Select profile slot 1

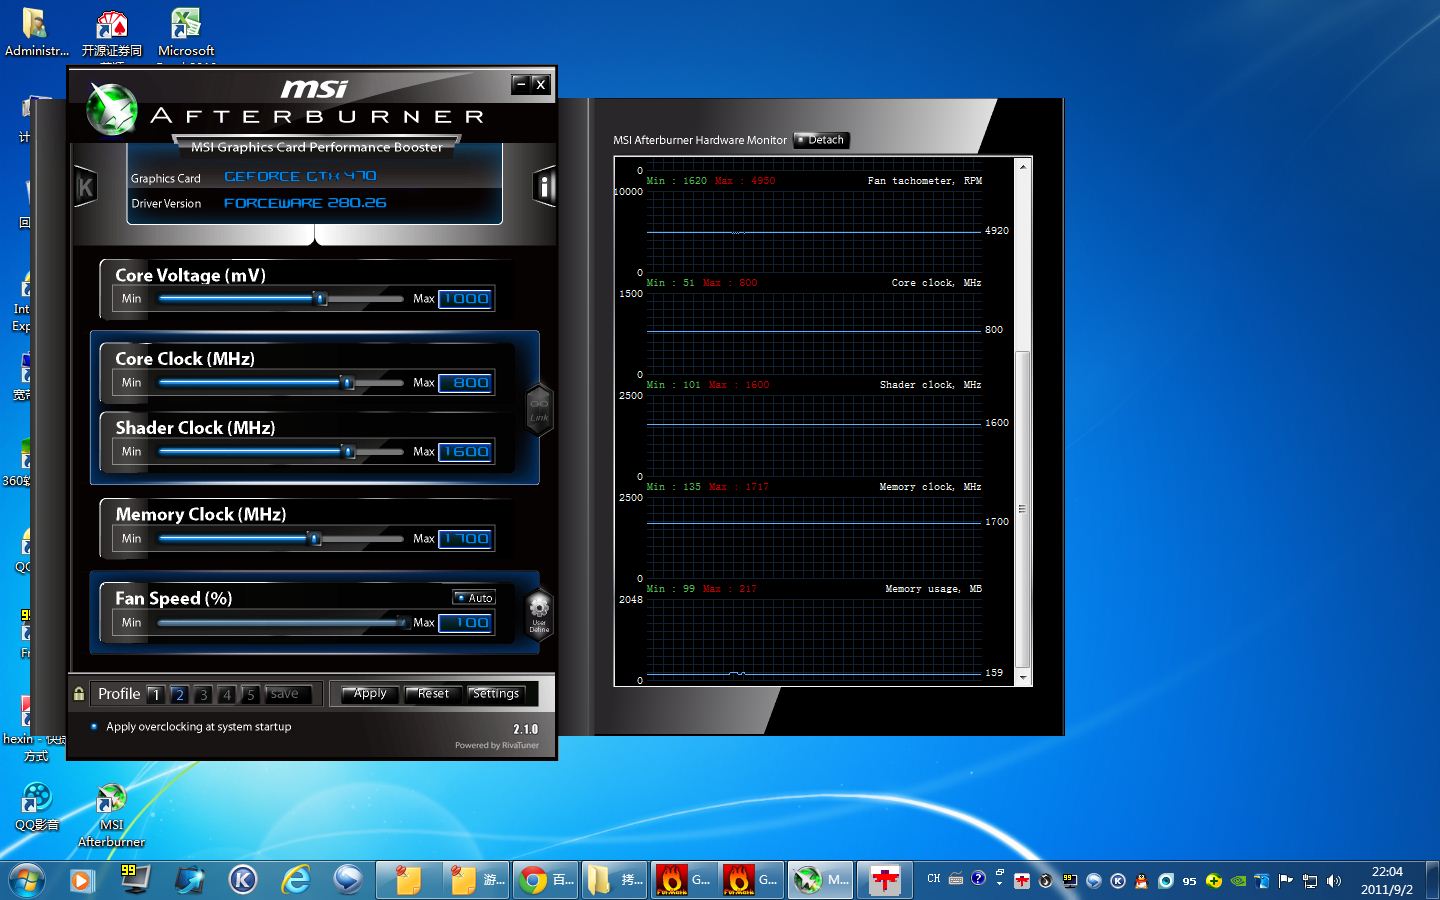click(x=156, y=694)
